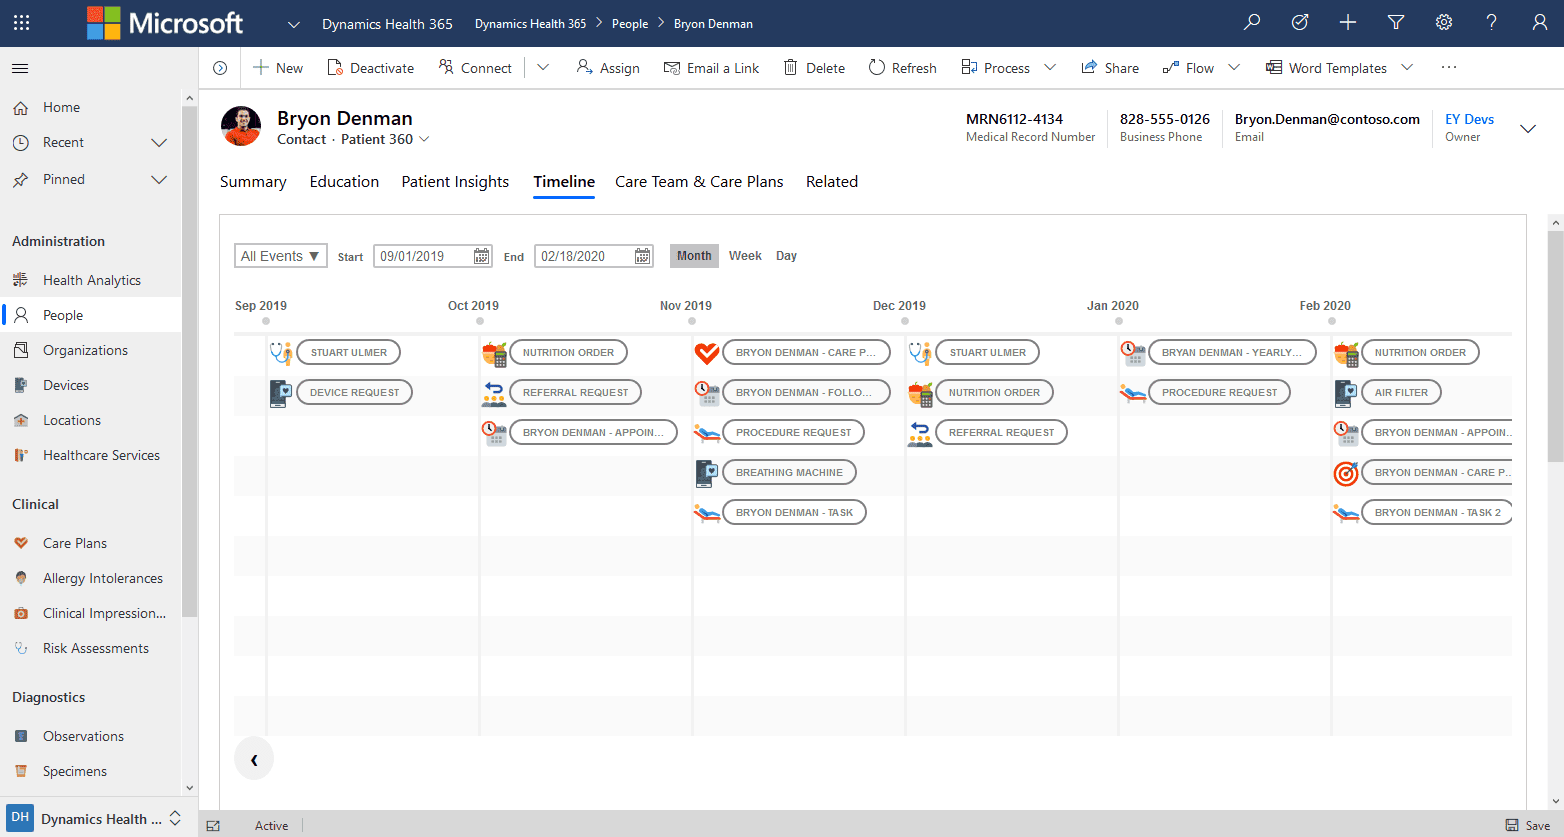The width and height of the screenshot is (1564, 837).
Task: Open the advanced find filter icon
Action: point(1396,22)
